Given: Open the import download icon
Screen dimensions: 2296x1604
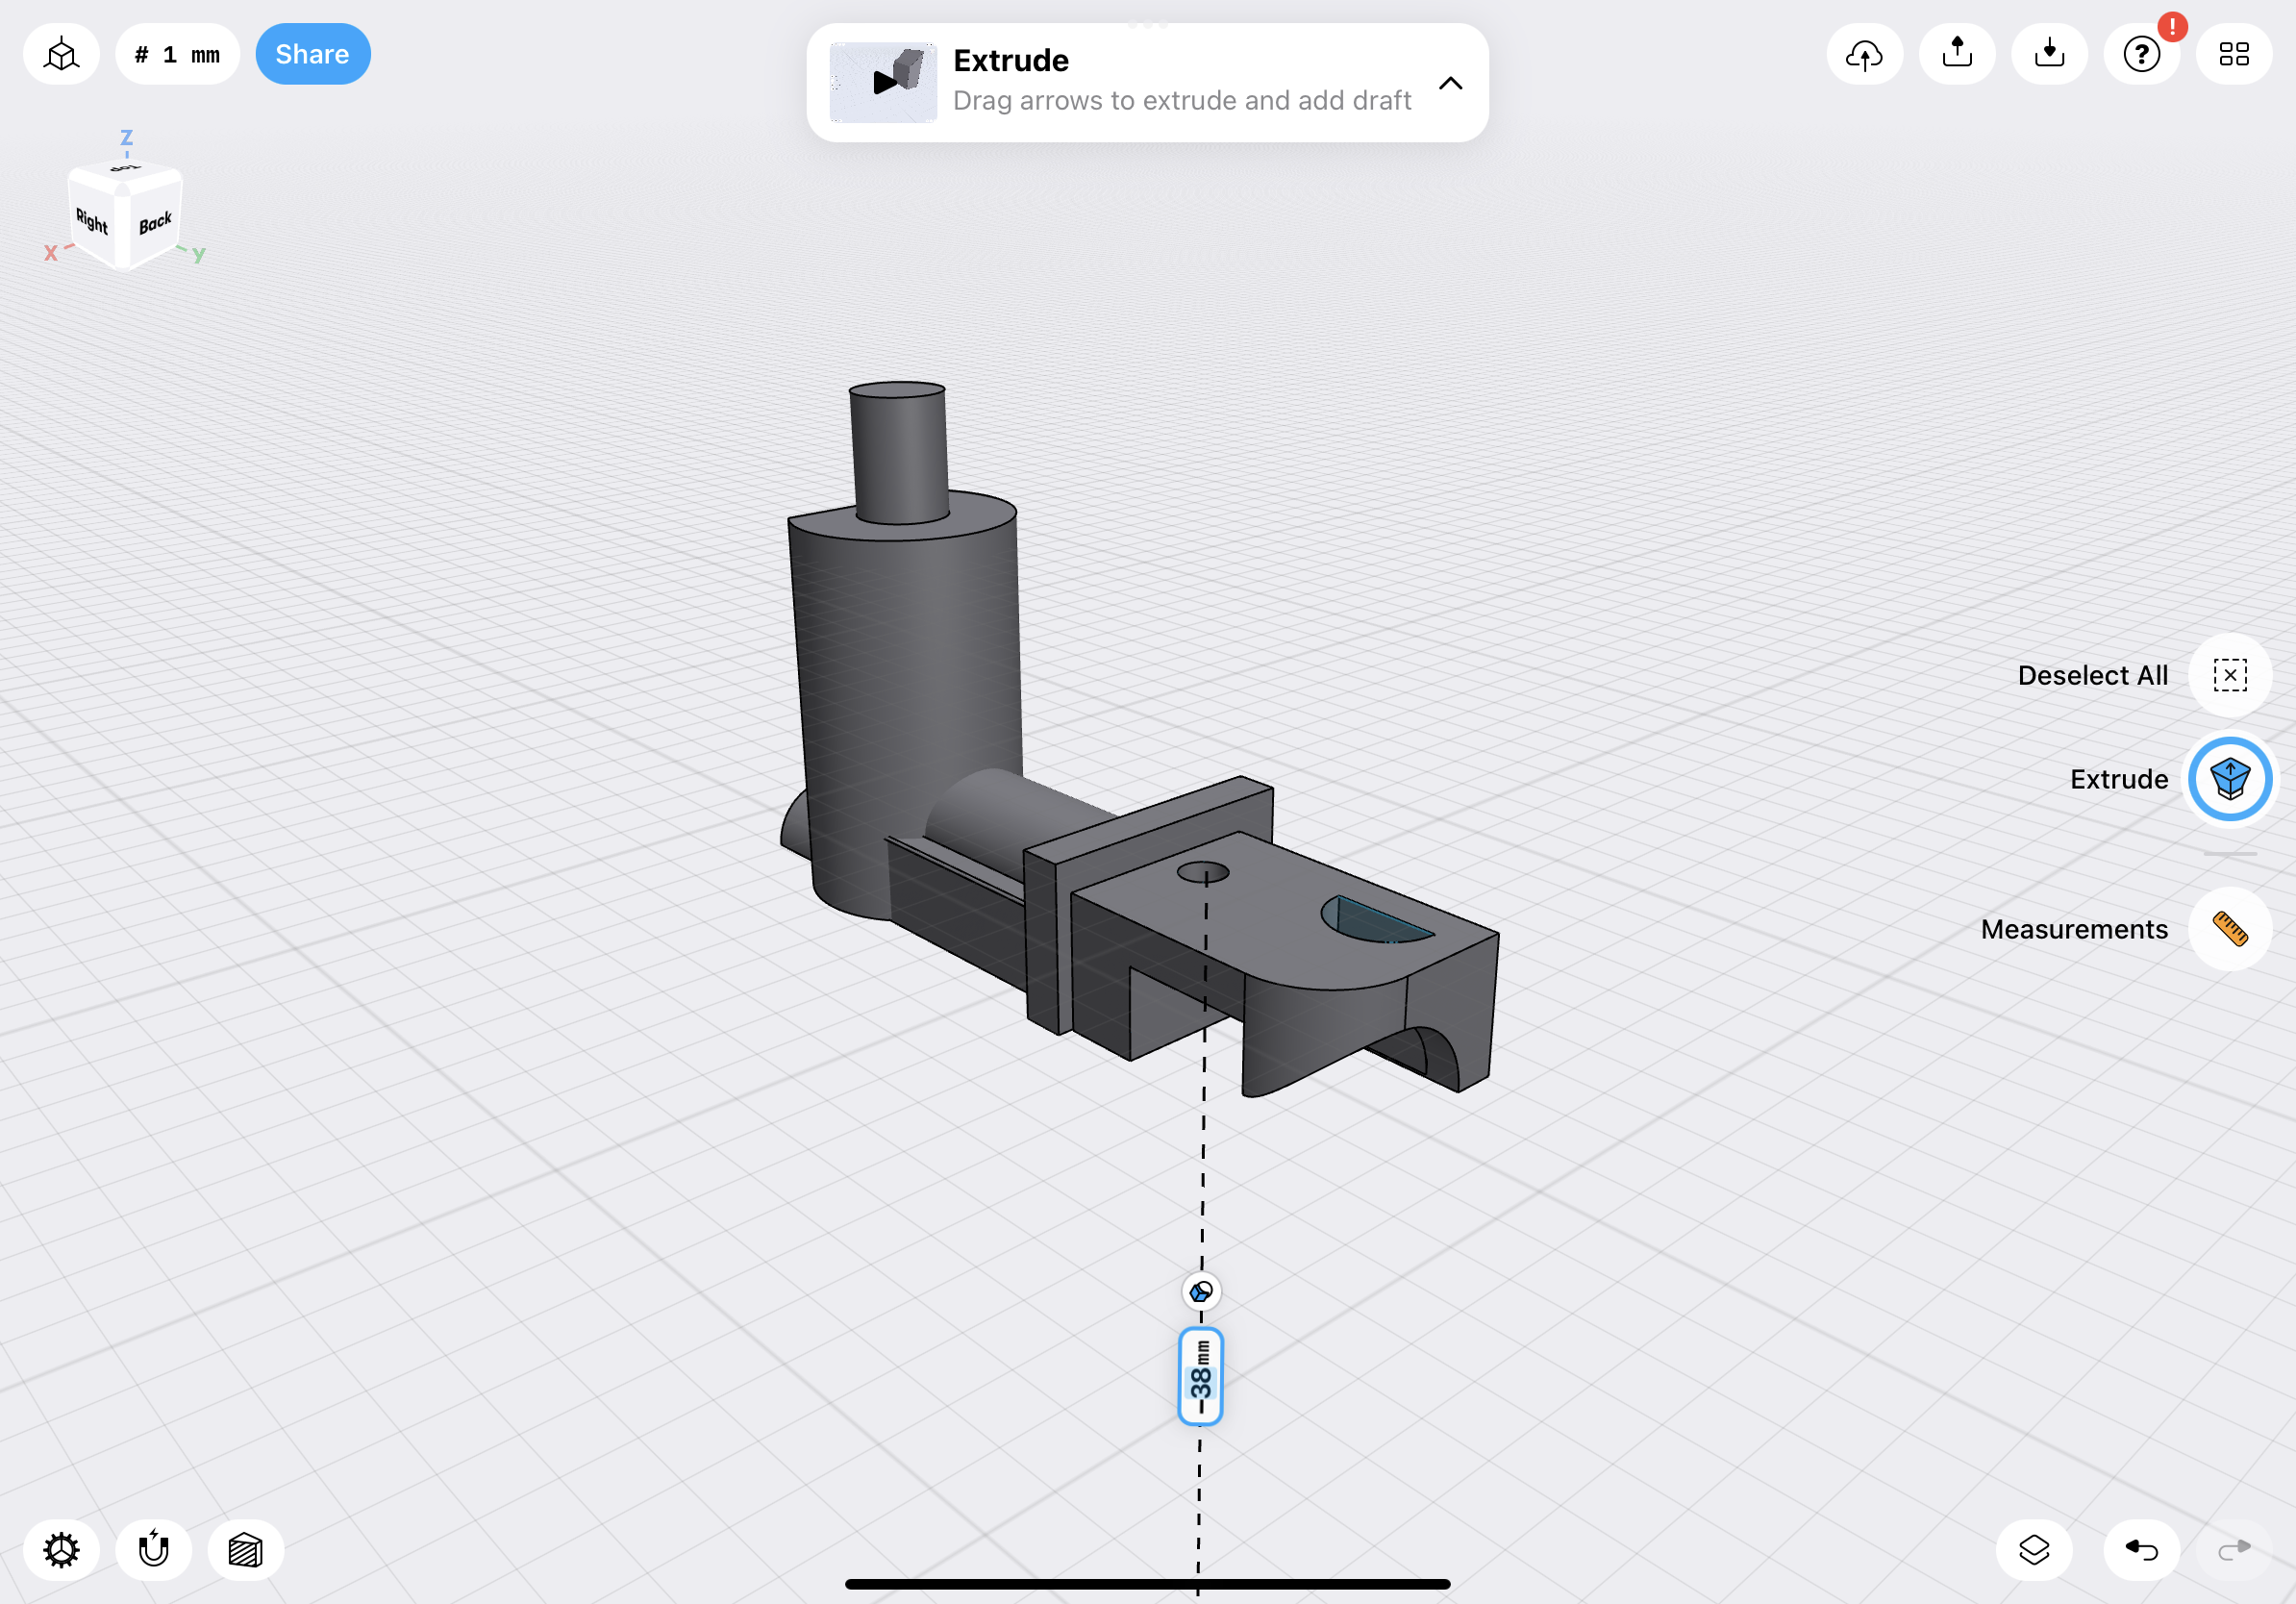Looking at the screenshot, I should coord(2049,54).
